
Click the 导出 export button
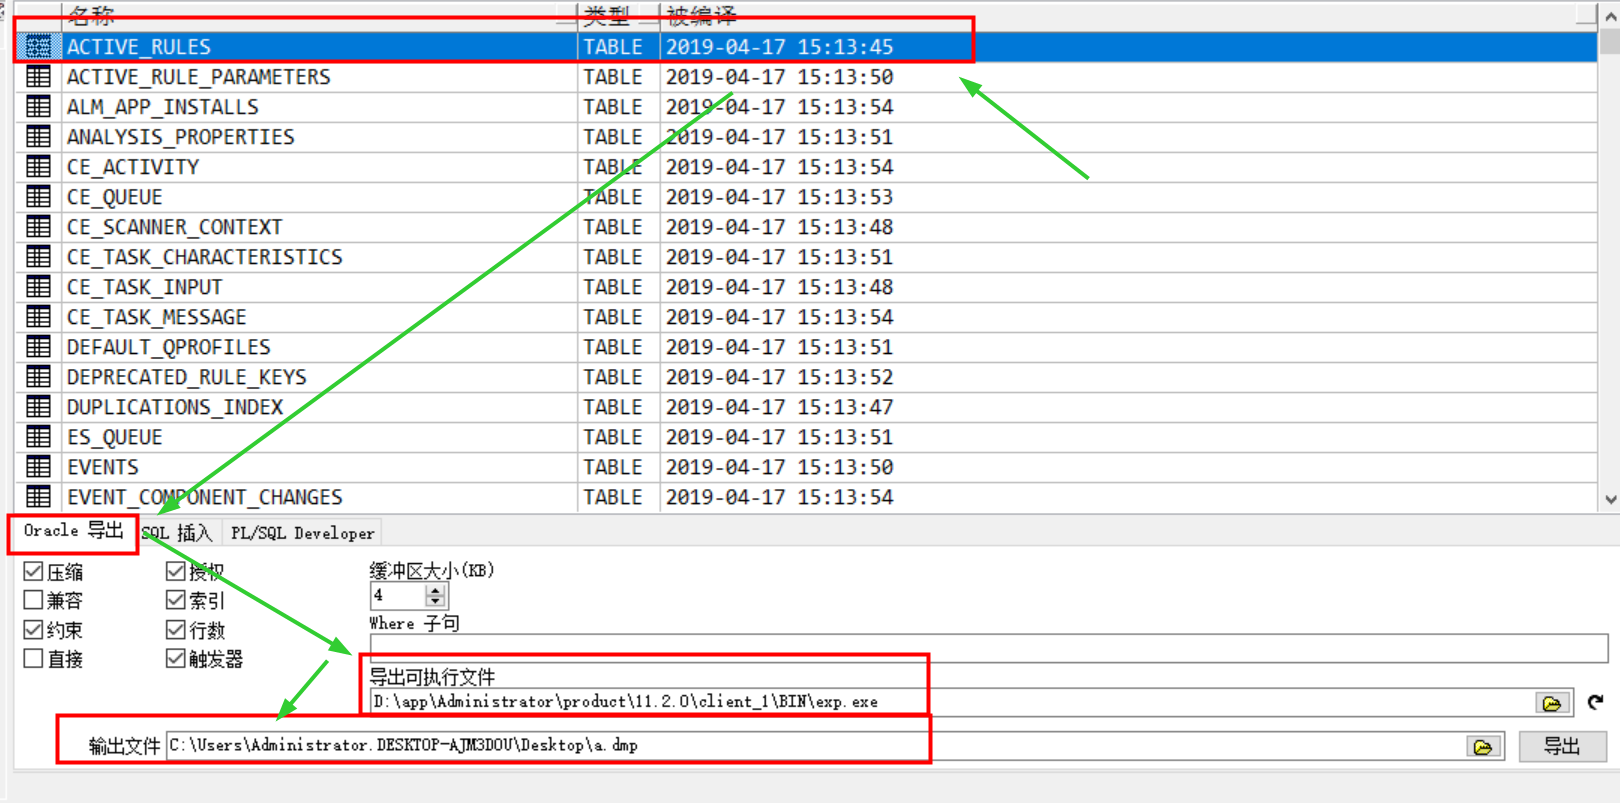point(1562,746)
